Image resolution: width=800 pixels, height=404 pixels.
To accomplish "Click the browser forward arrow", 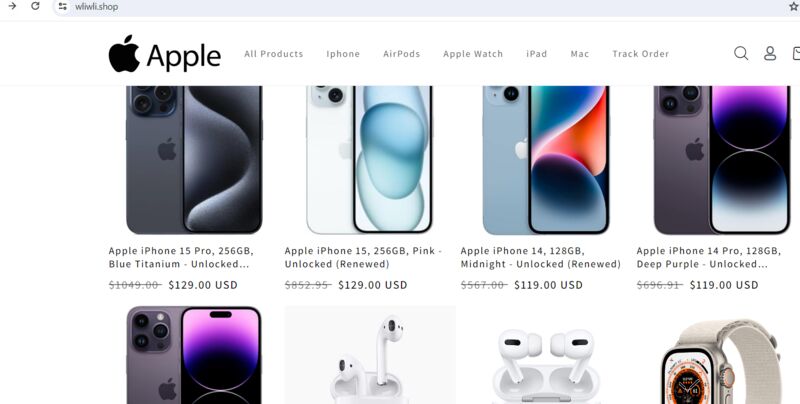I will (12, 6).
